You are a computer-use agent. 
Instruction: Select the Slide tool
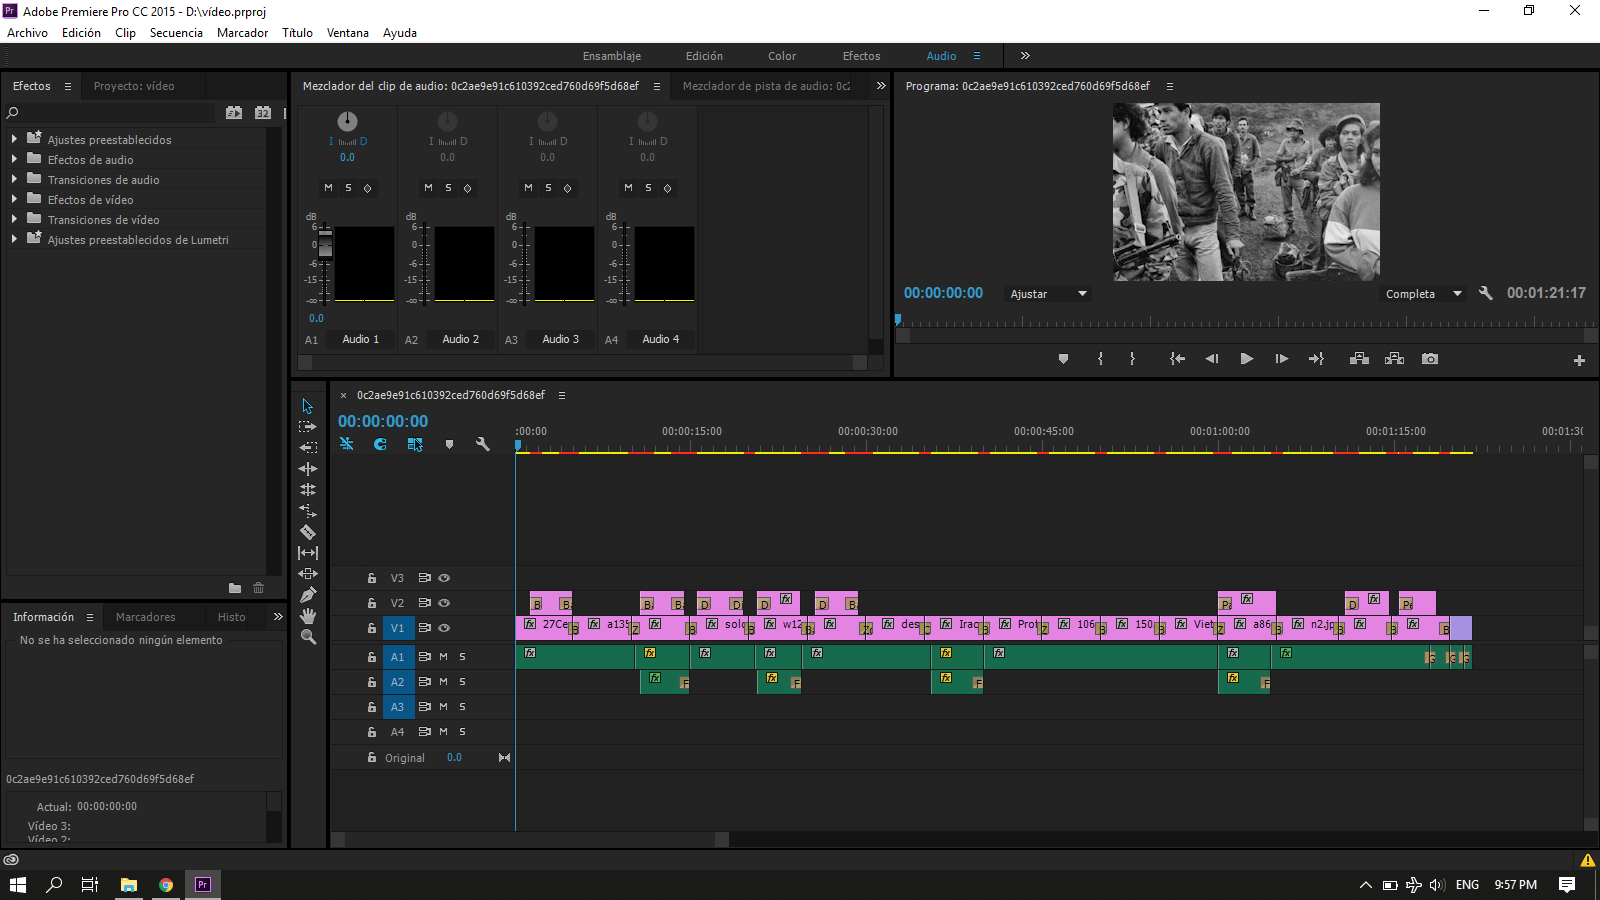pyautogui.click(x=308, y=574)
